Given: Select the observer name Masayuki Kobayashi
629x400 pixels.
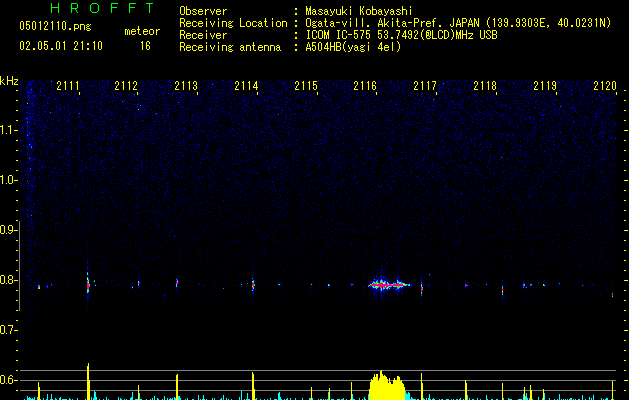Looking at the screenshot, I should [359, 11].
